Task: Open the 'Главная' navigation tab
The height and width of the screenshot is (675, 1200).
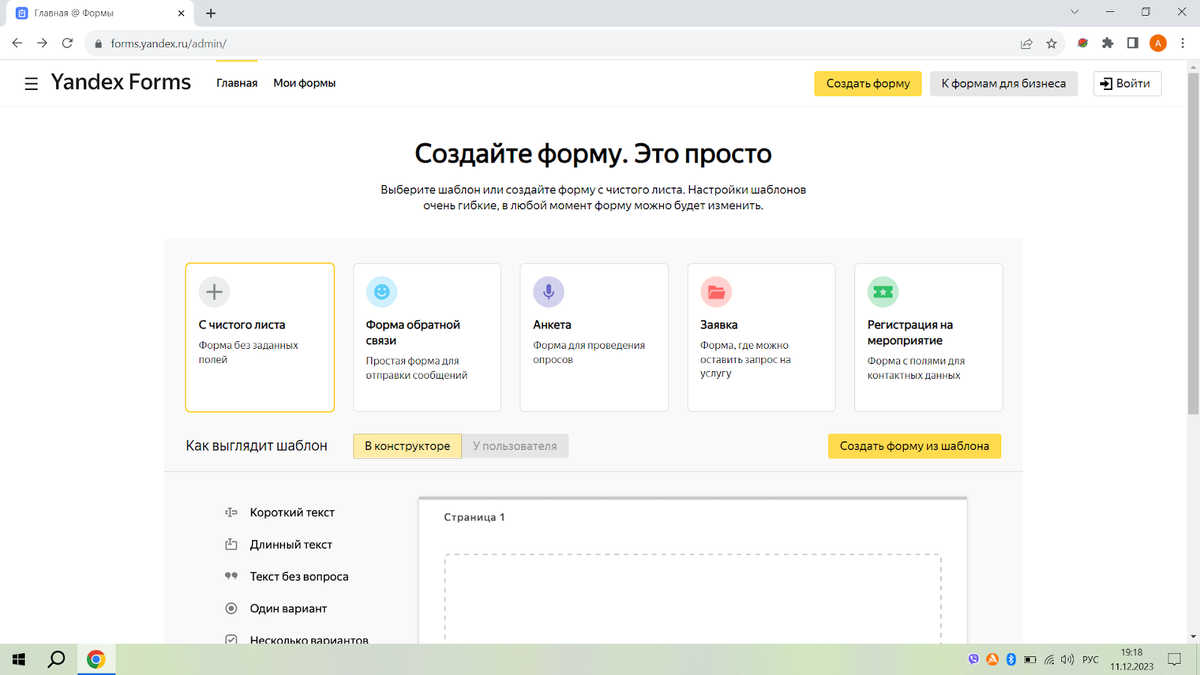Action: [237, 83]
